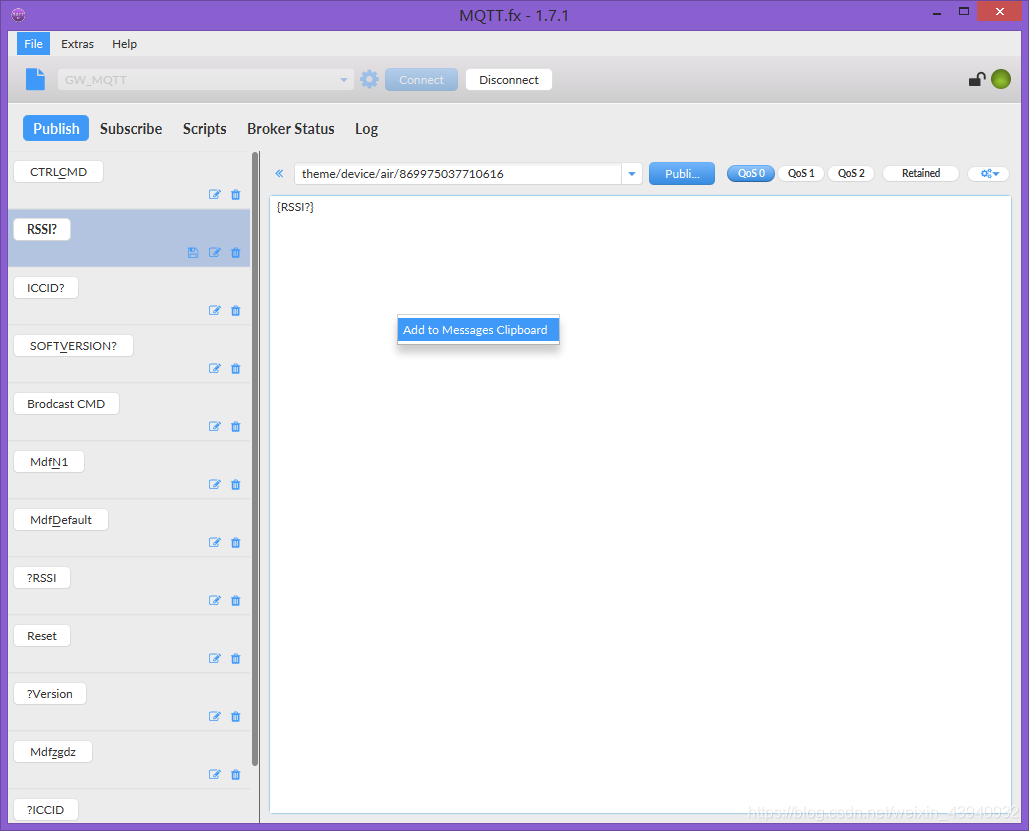Click the message list vertical scrollbar
Screen dimensions: 1029x831
pos(255,459)
